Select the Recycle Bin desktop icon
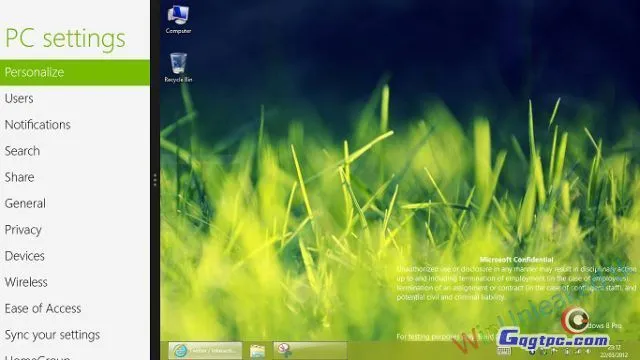Screen dimensions: 640x360 click(178, 68)
